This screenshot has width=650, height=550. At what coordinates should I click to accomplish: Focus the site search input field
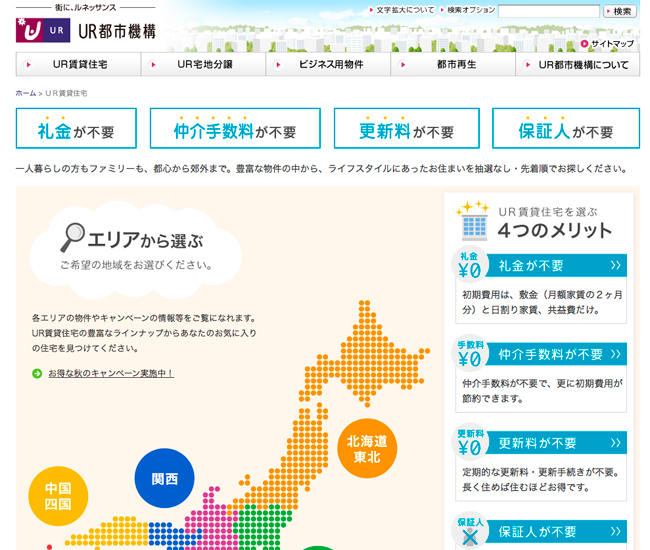pos(549,11)
